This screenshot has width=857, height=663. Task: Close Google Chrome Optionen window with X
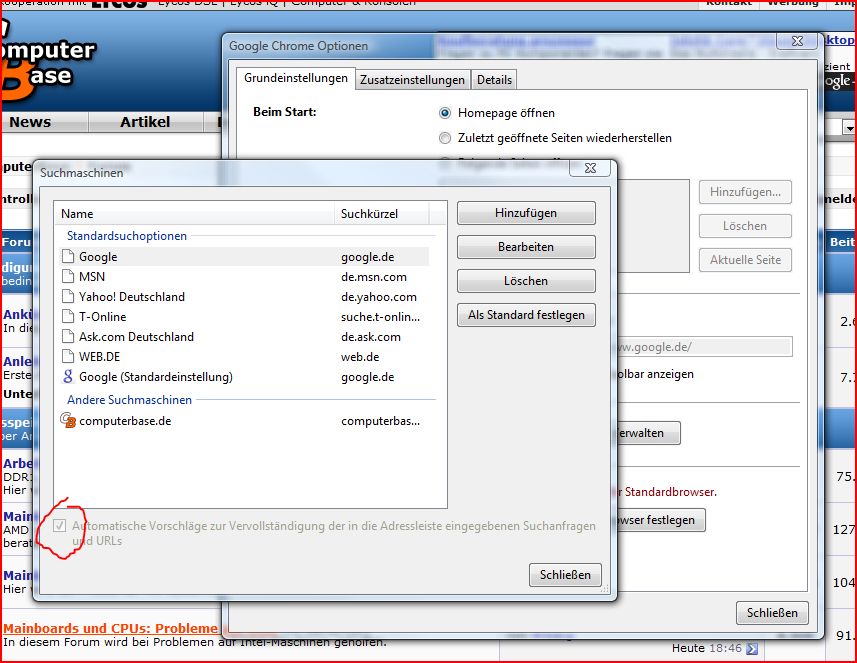point(797,41)
